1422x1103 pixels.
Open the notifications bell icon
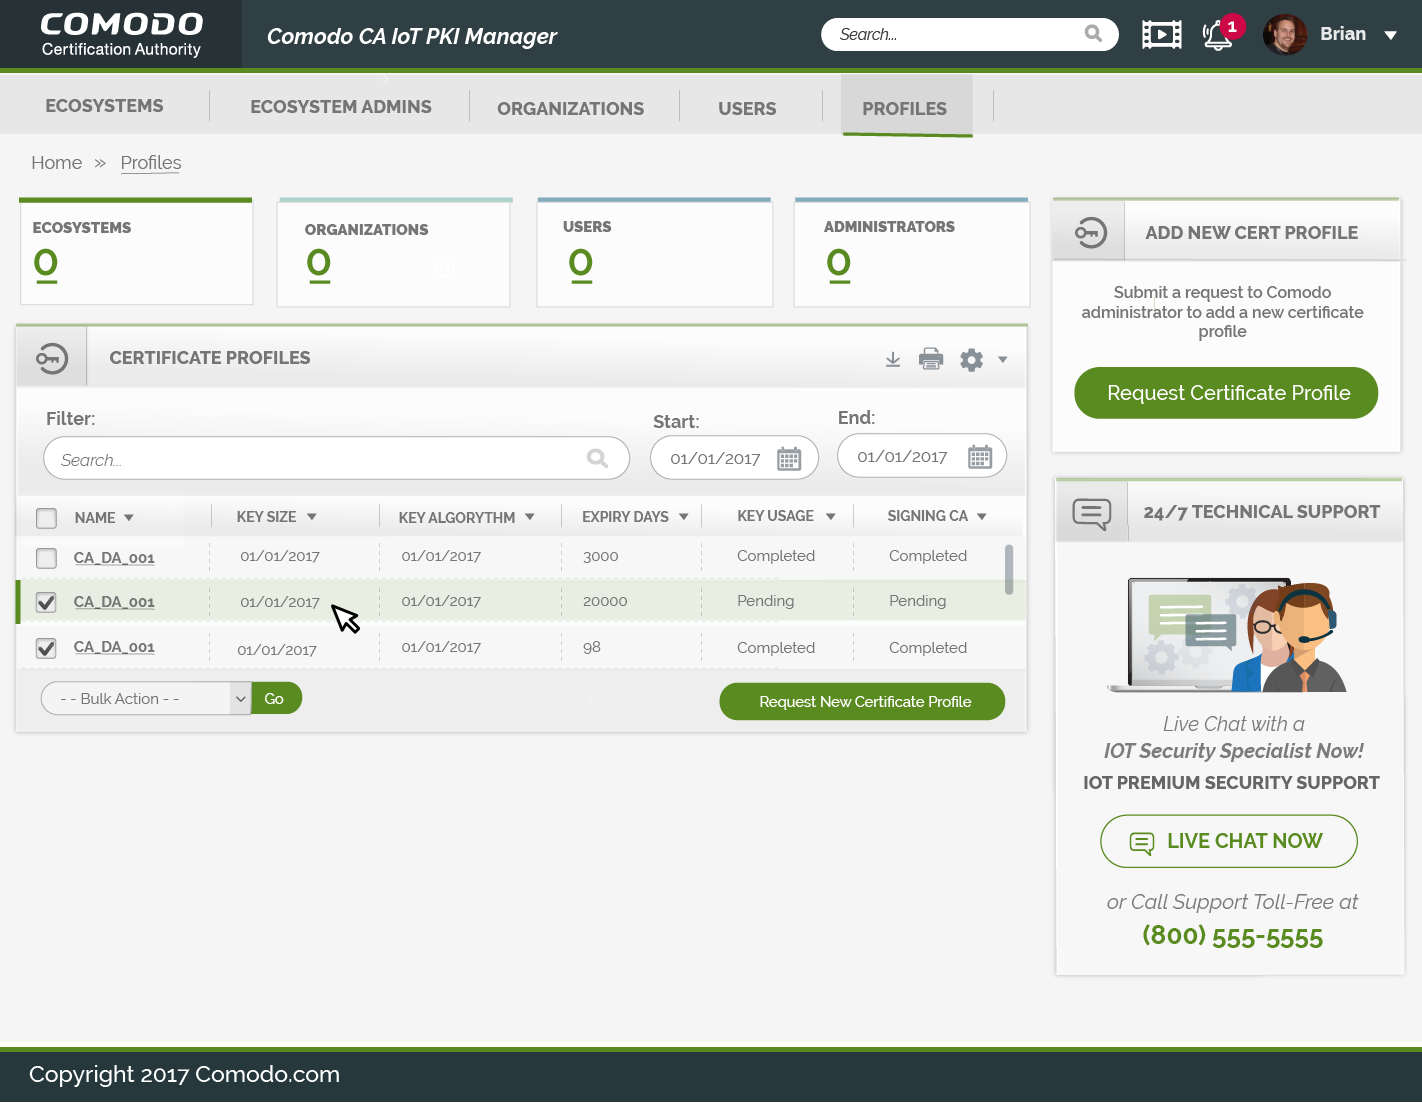[1217, 35]
